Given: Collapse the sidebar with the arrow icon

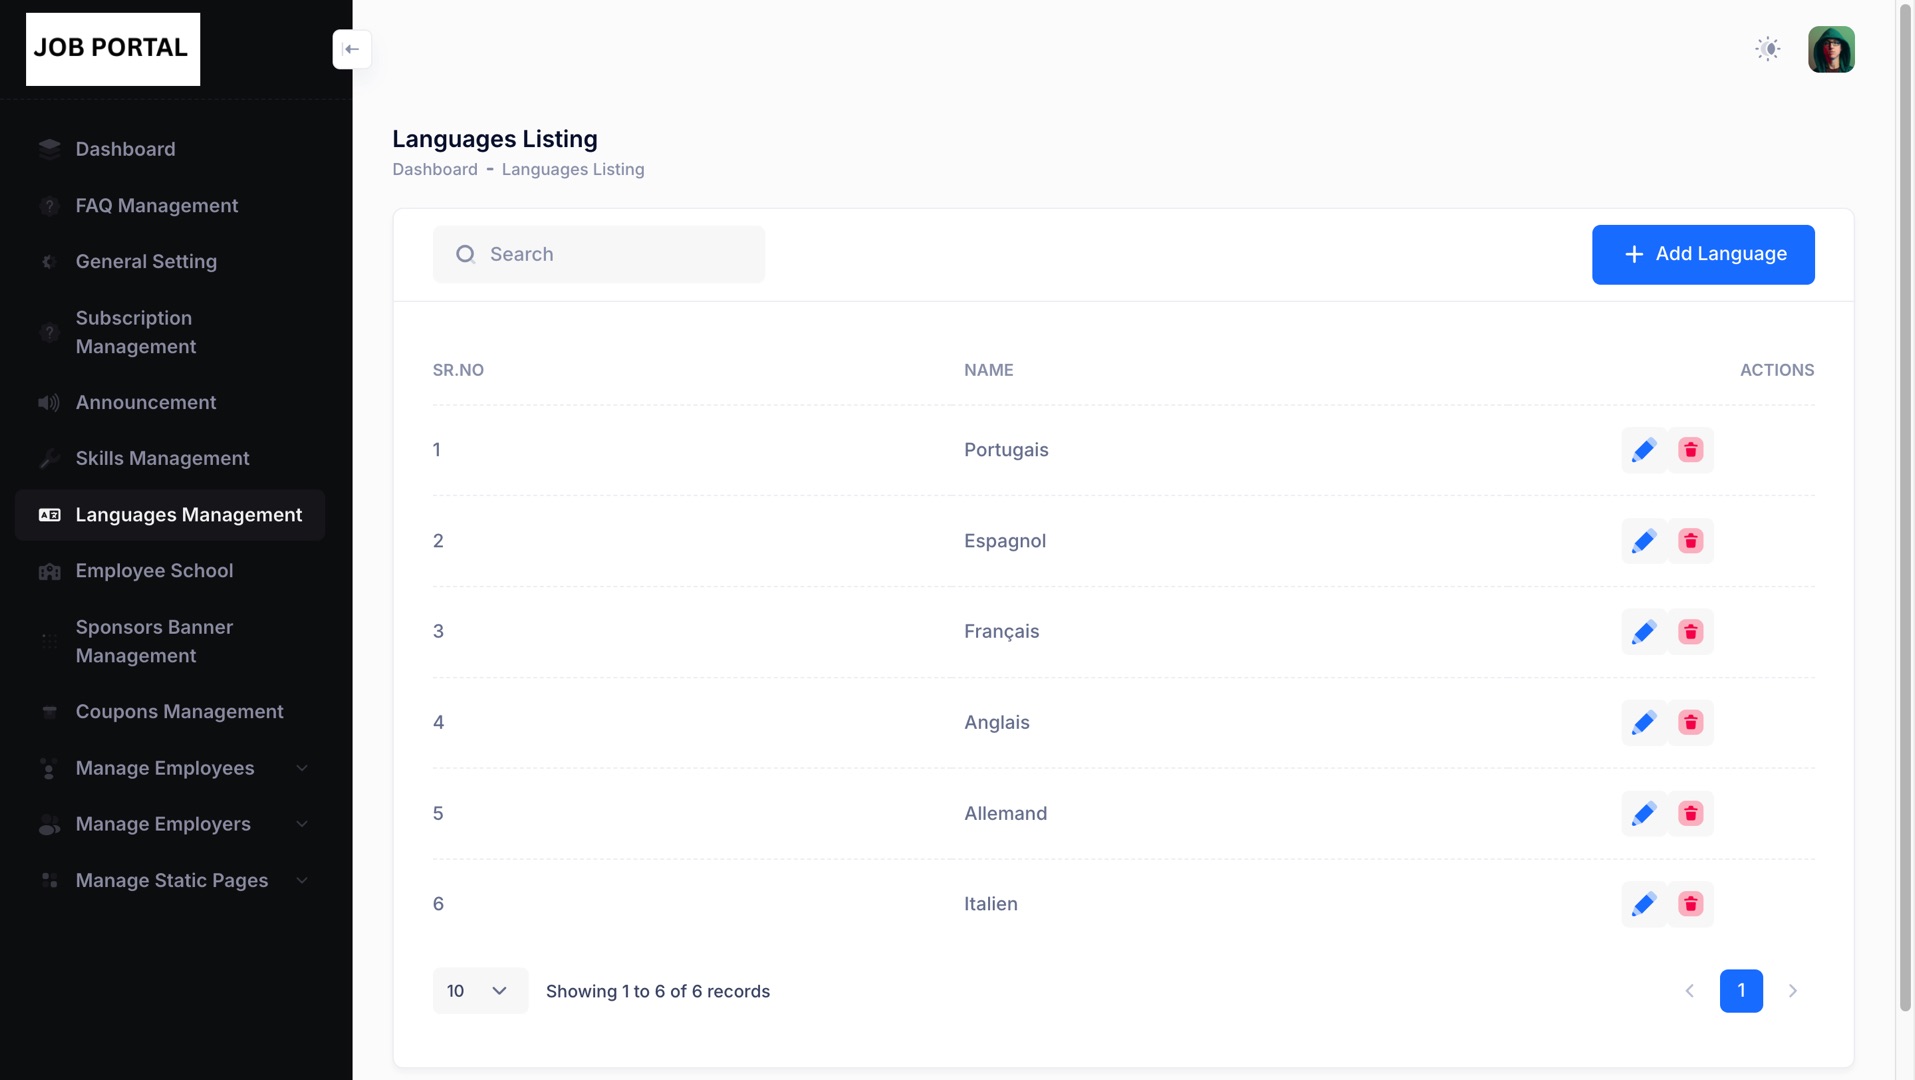Looking at the screenshot, I should pos(352,49).
